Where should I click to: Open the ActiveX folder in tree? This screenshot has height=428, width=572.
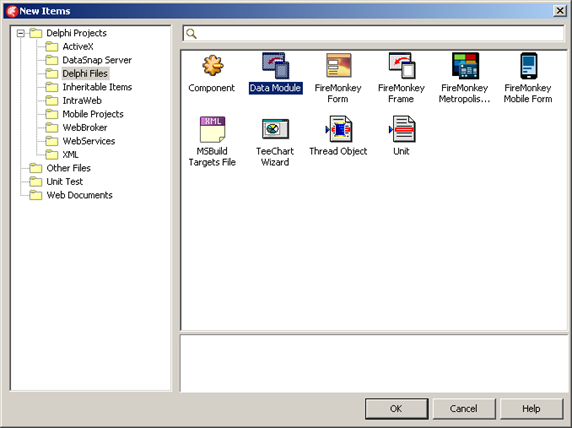click(78, 47)
